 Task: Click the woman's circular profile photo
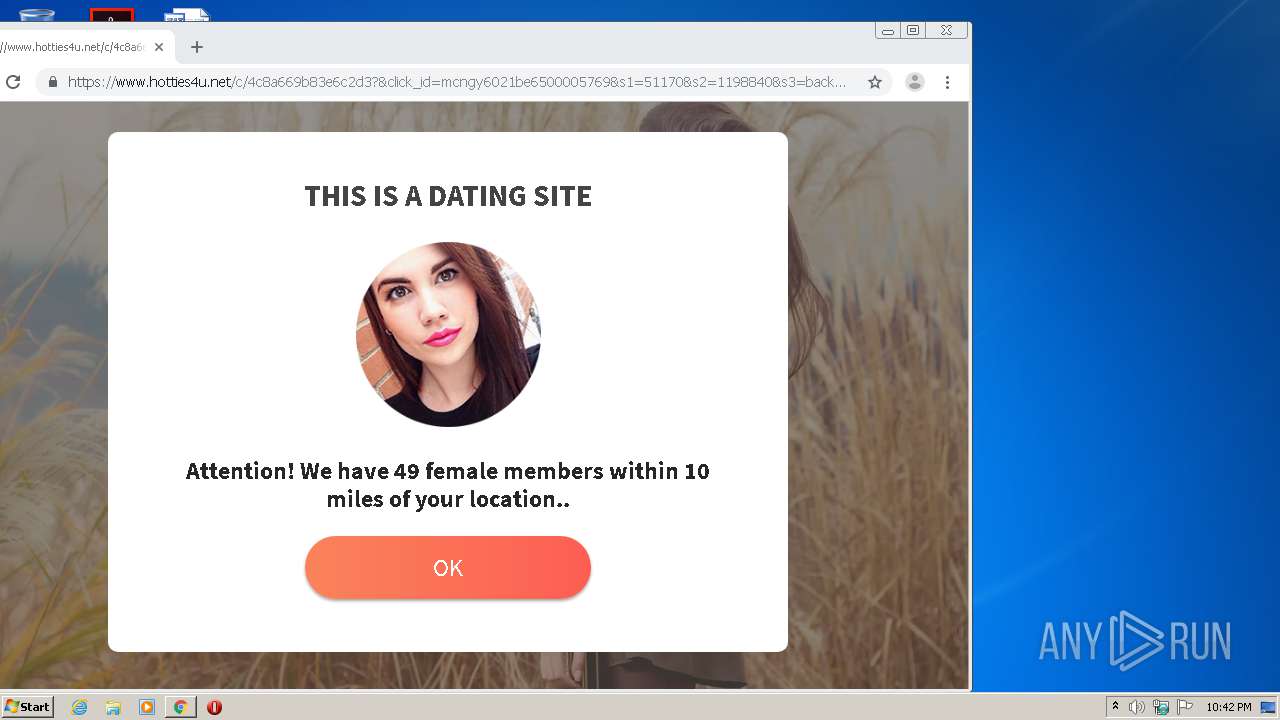click(x=448, y=334)
